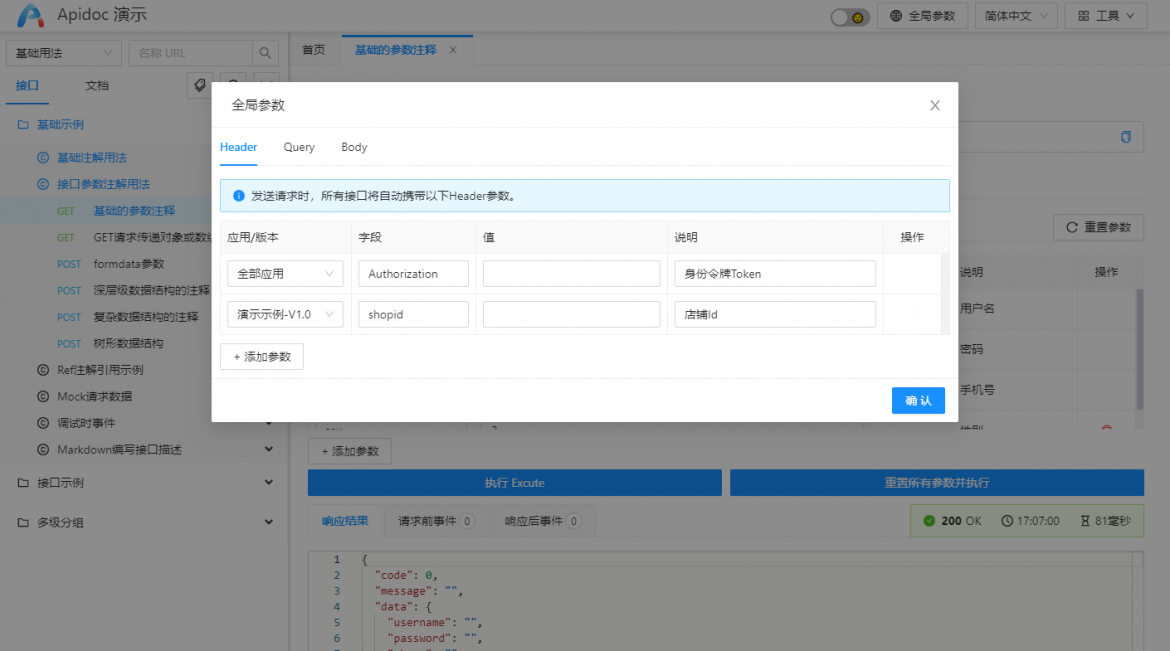The width and height of the screenshot is (1170, 651).
Task: Click the blue info icon in the notice
Action: pyautogui.click(x=239, y=196)
